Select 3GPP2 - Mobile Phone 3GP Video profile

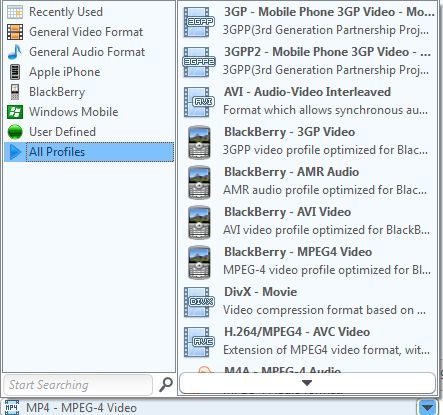(x=308, y=61)
